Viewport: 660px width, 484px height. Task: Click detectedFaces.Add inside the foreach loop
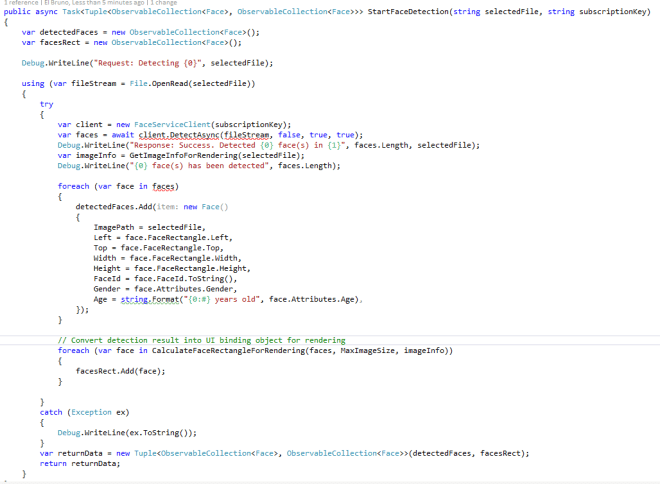click(x=106, y=206)
